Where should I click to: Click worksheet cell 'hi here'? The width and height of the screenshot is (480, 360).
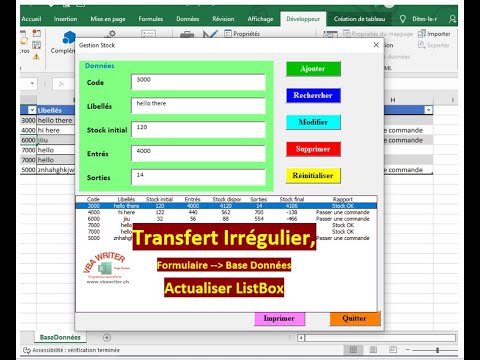point(56,130)
